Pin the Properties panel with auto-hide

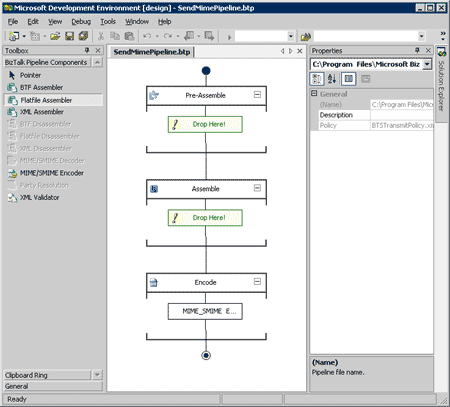417,50
